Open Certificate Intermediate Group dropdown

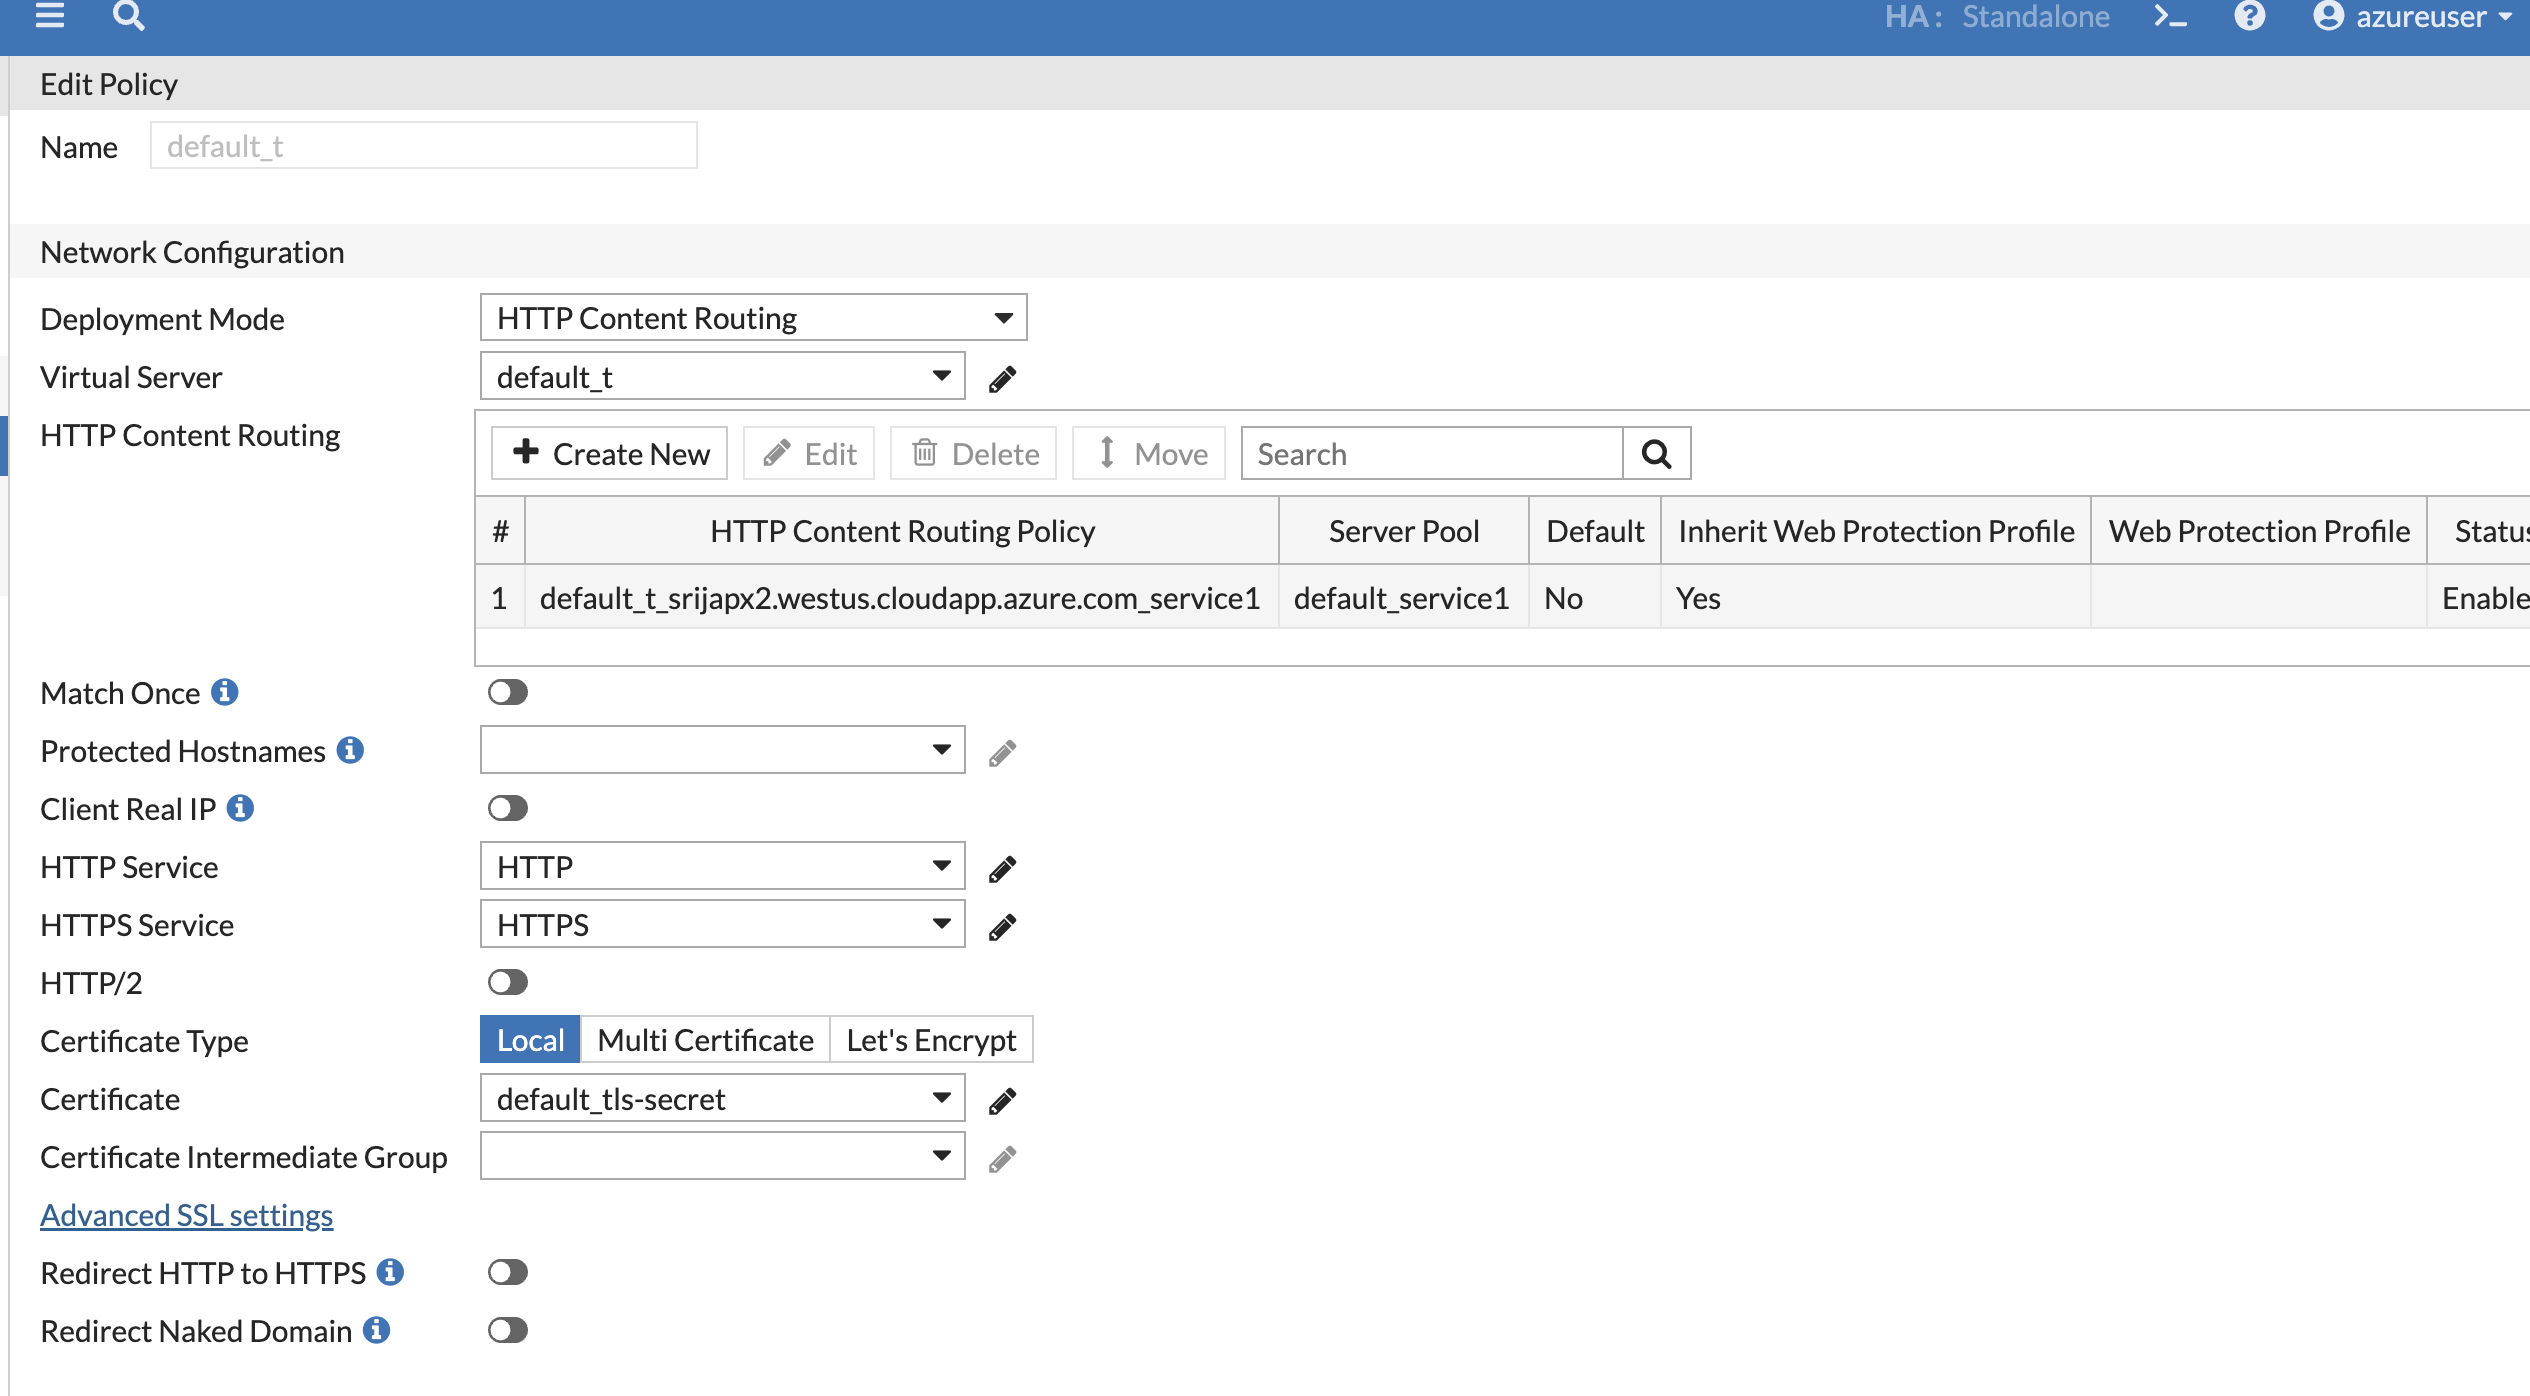coord(722,1156)
